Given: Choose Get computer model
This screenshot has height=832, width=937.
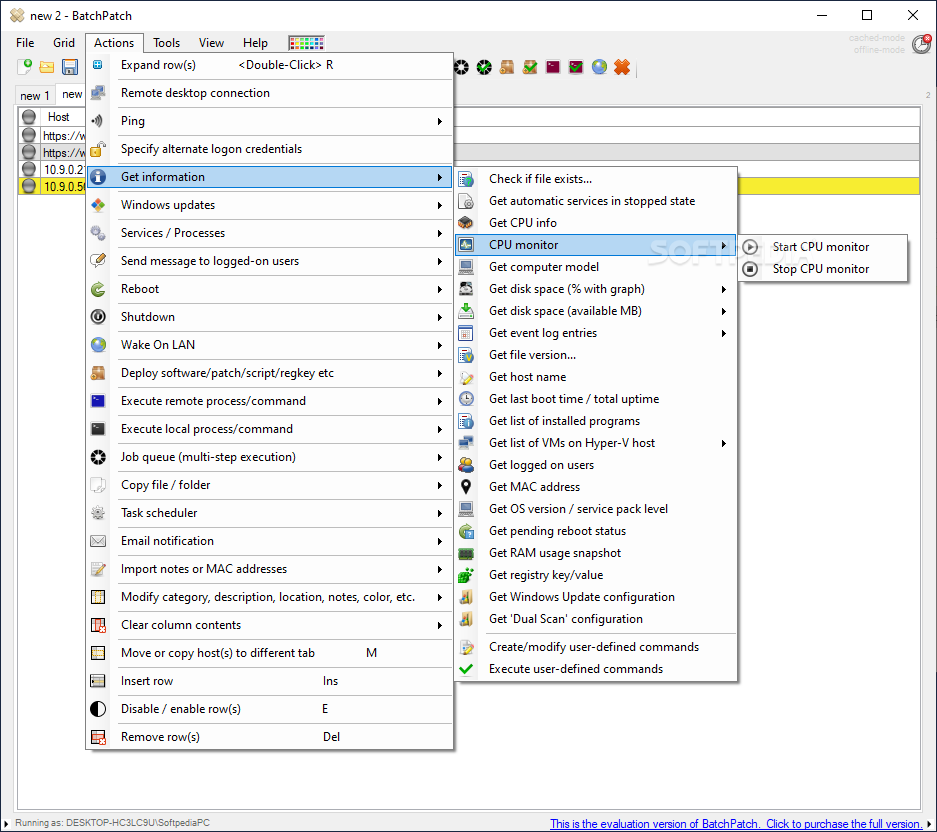Looking at the screenshot, I should [596, 267].
